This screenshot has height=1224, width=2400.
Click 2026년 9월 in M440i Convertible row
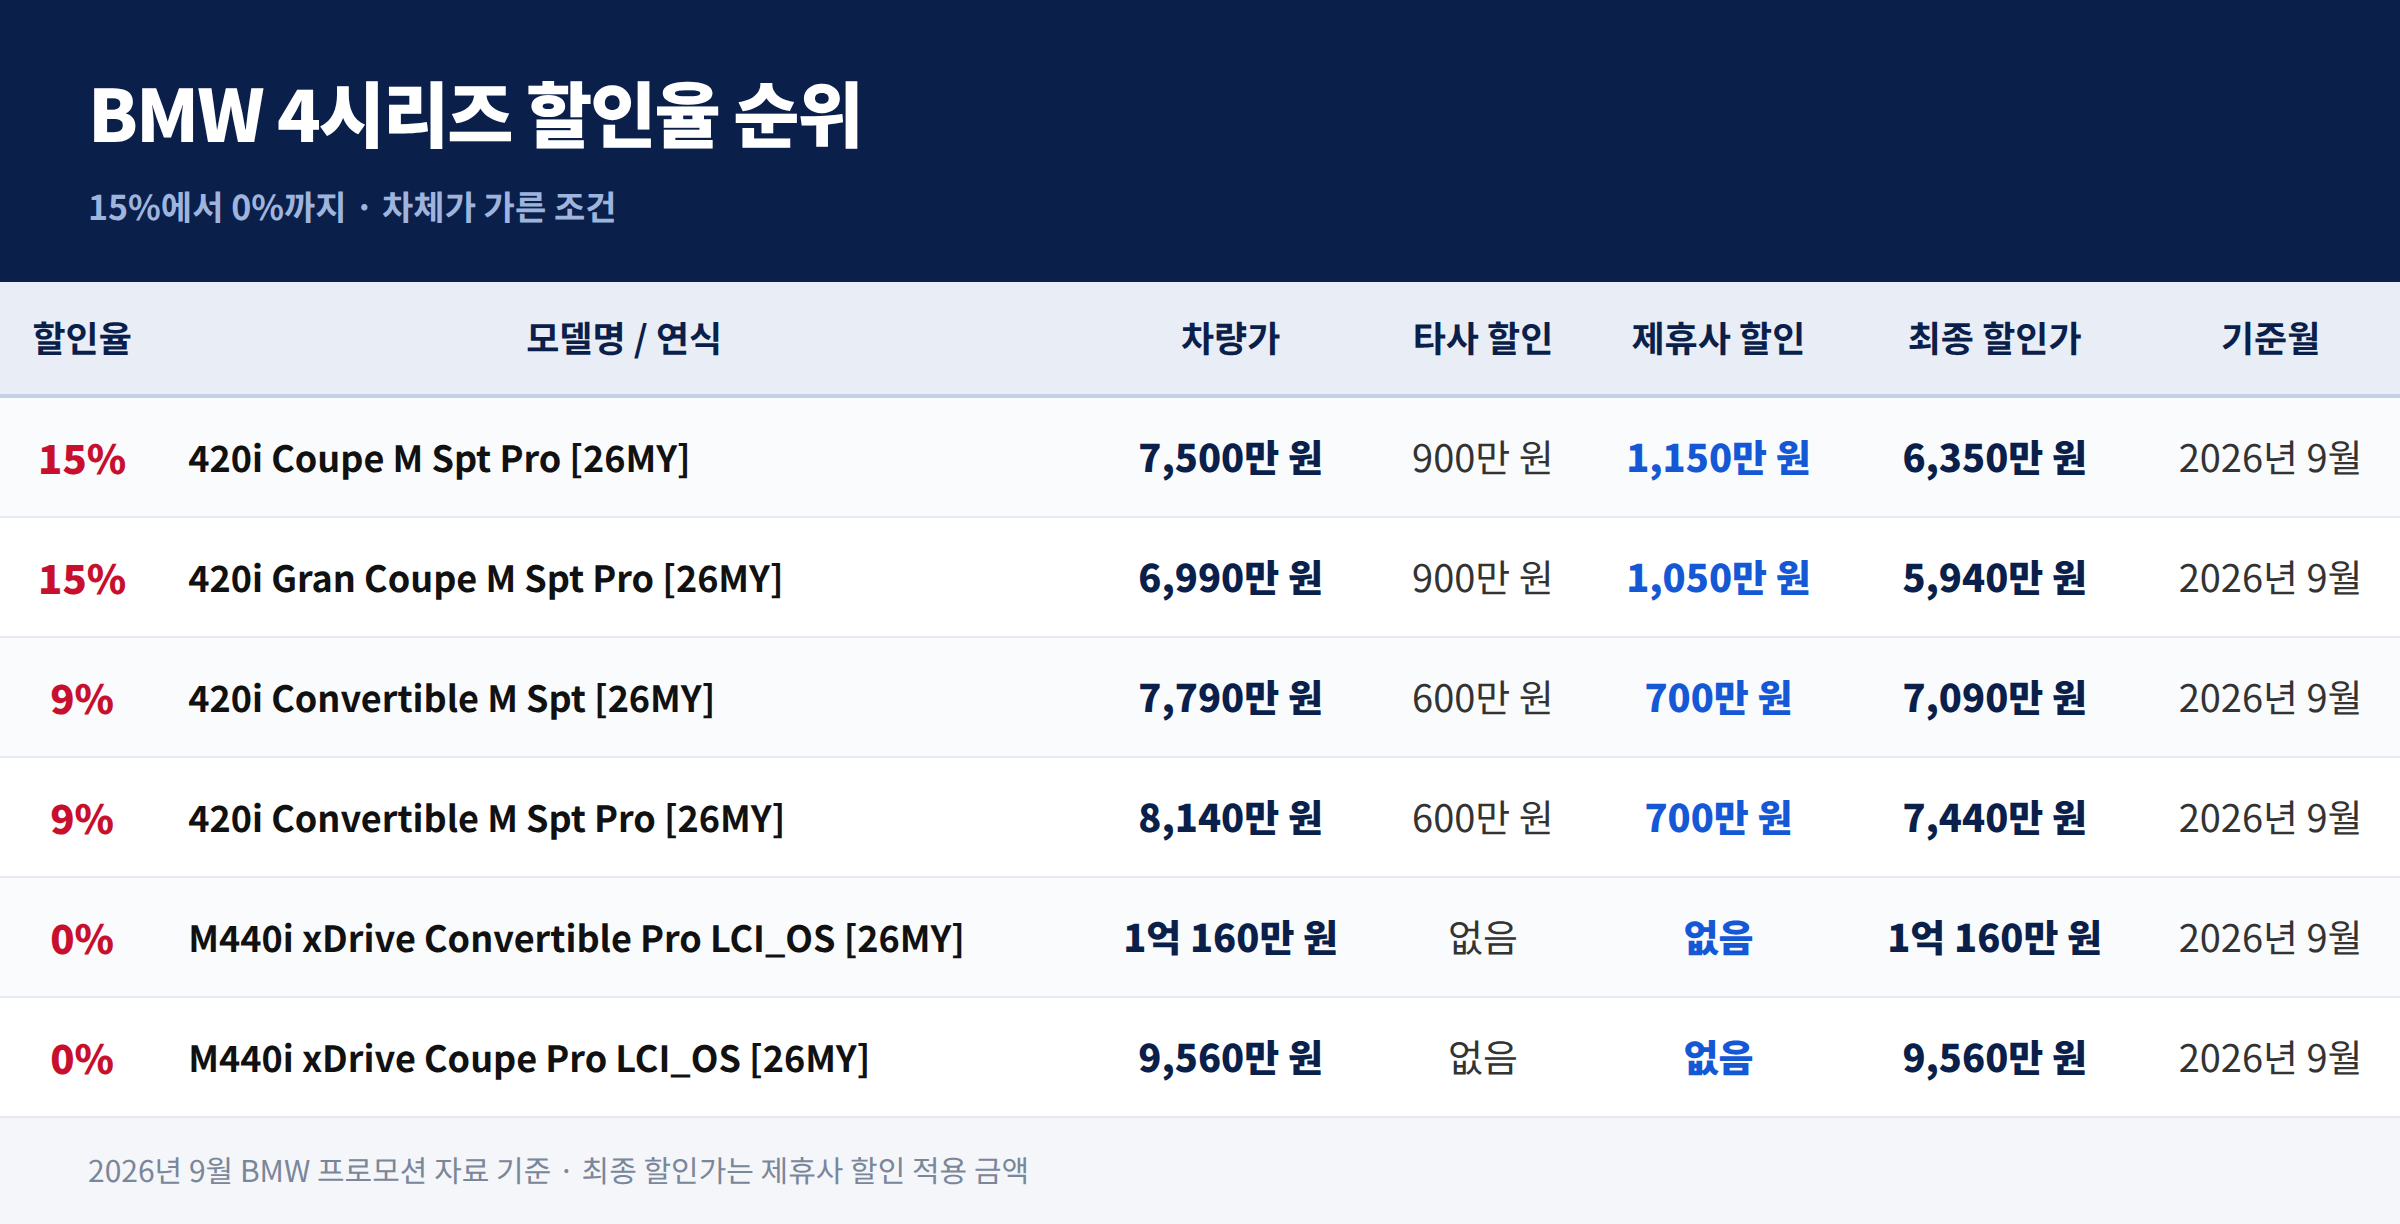[x=2270, y=938]
